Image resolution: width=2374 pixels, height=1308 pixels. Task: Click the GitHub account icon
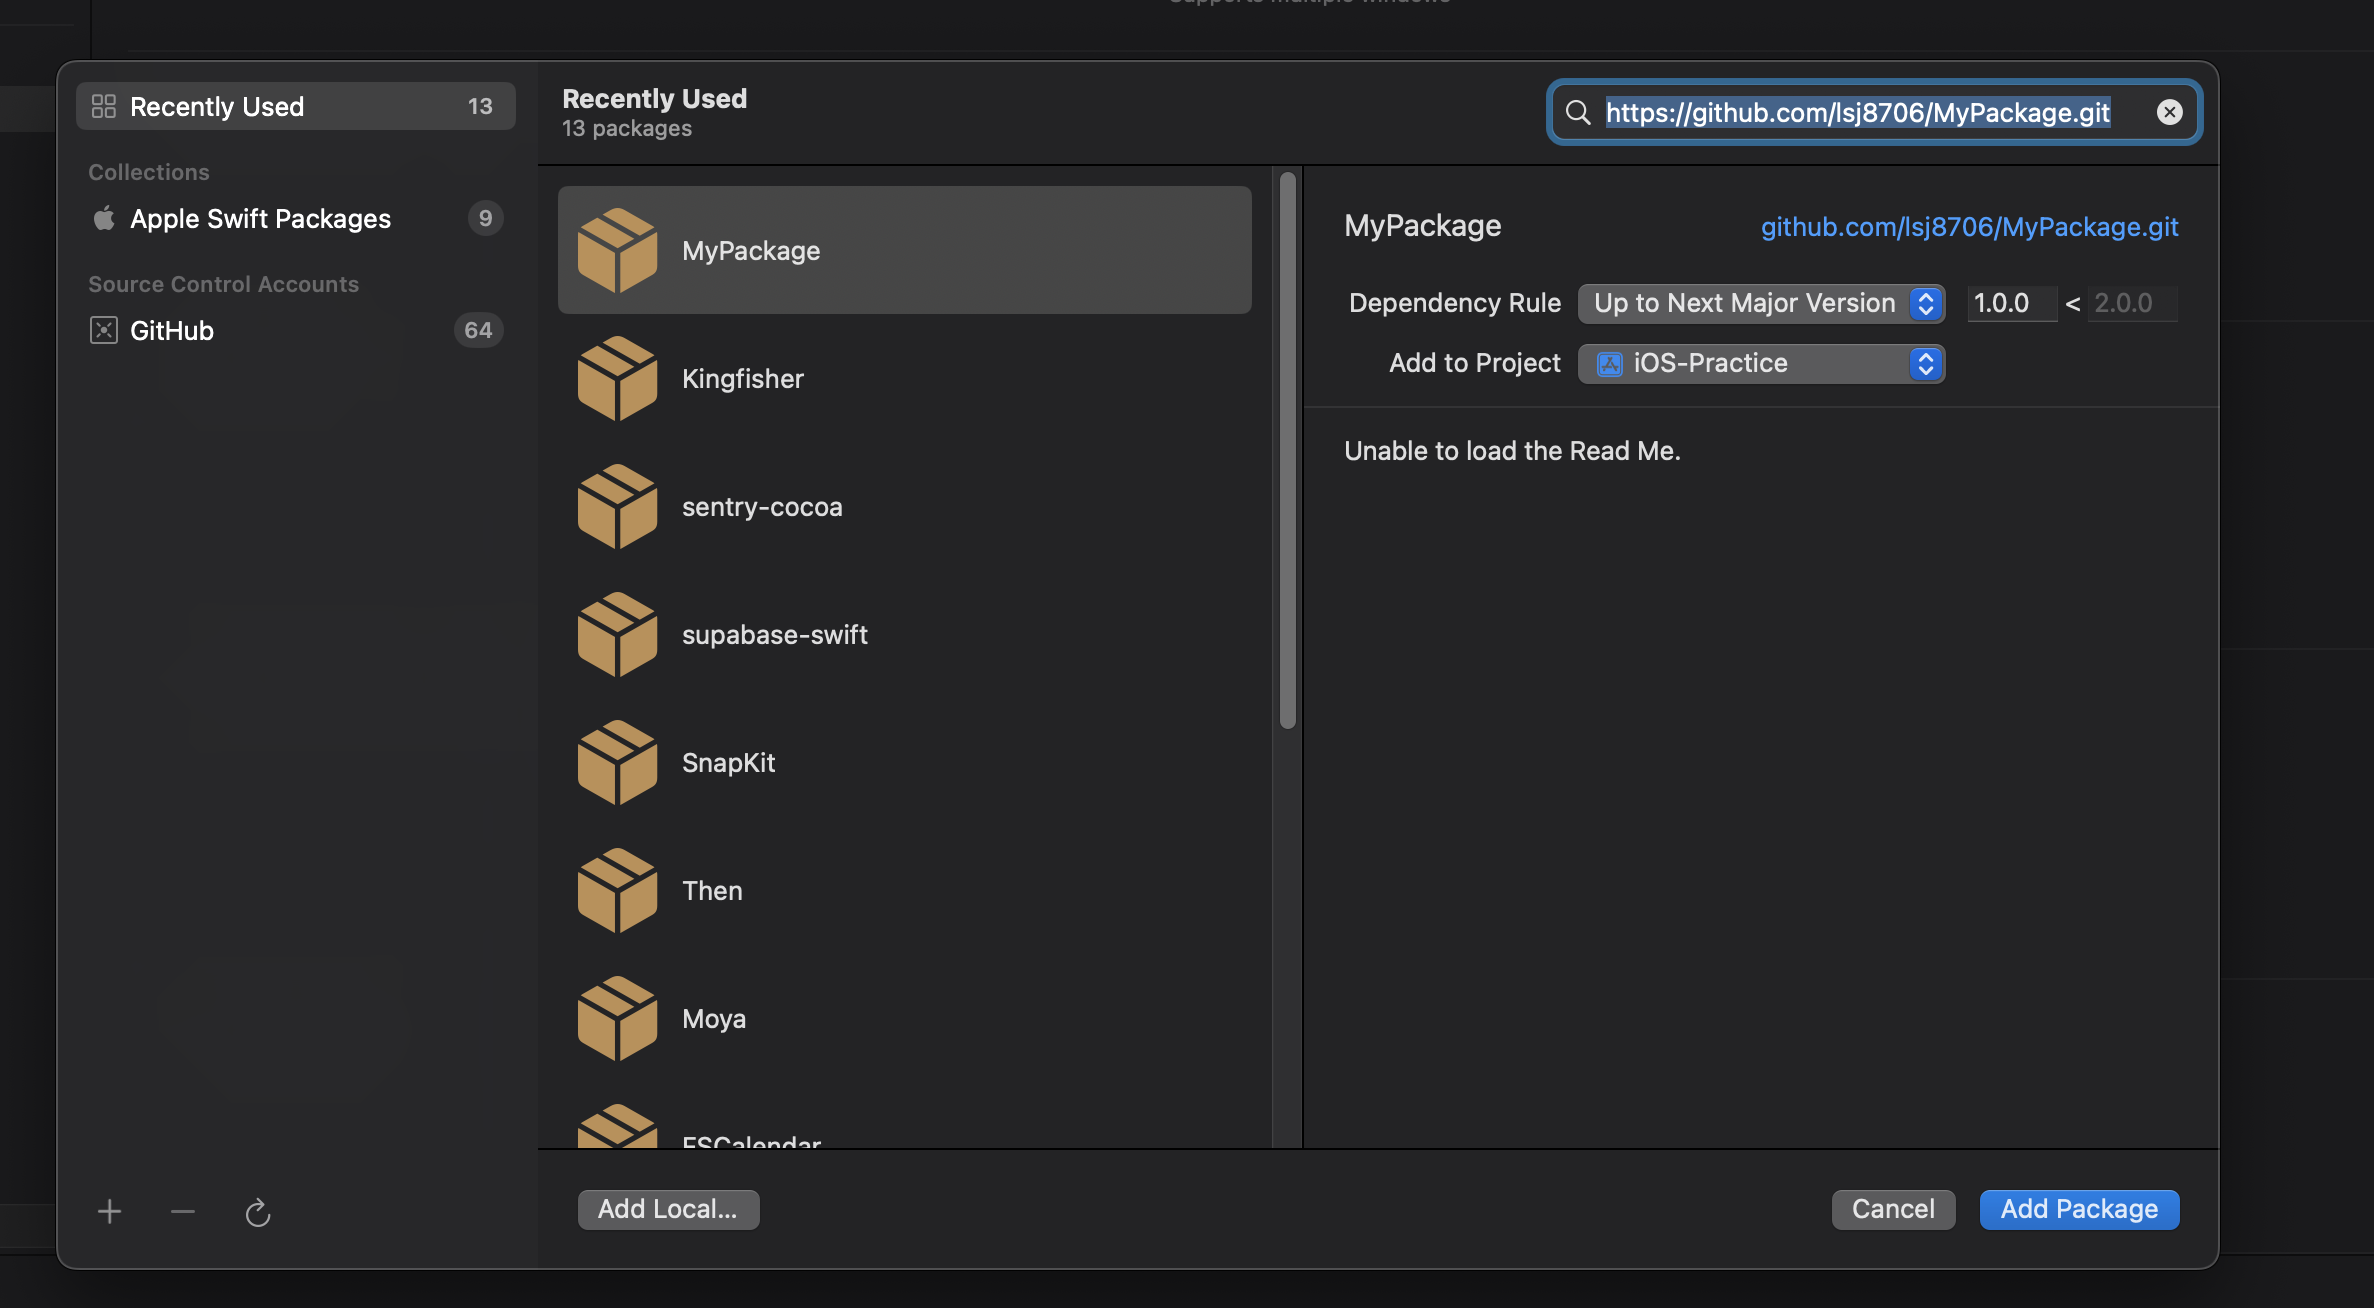[104, 330]
